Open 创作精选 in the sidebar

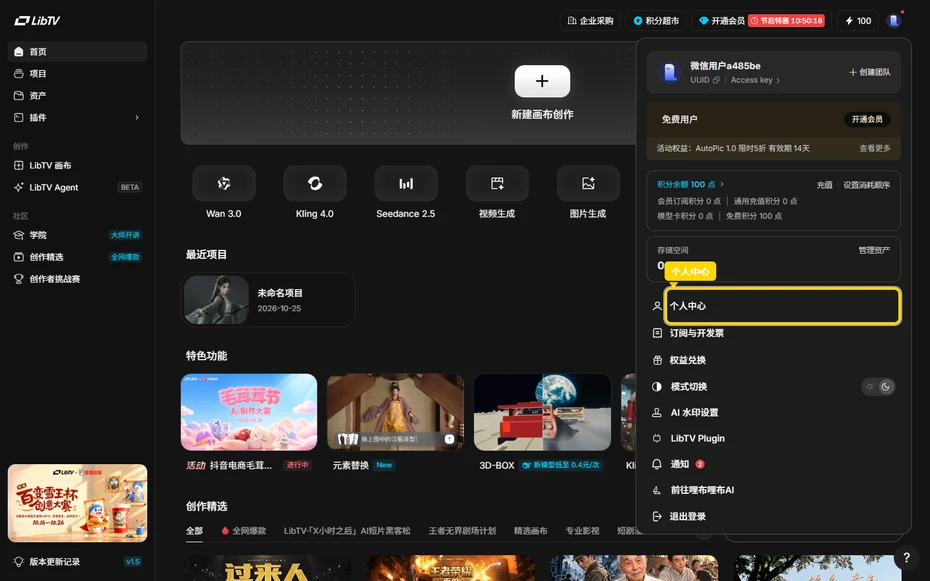pyautogui.click(x=78, y=257)
